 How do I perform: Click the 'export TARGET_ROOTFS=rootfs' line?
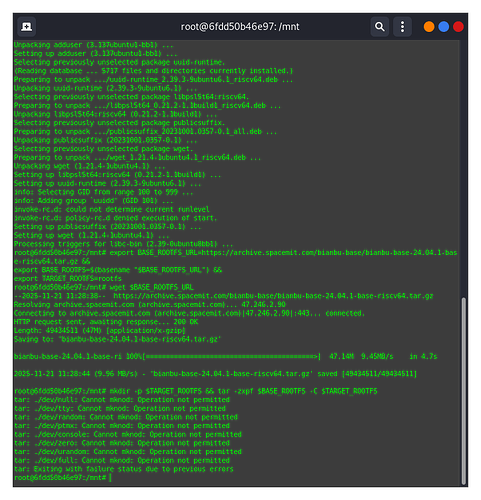(x=68, y=278)
